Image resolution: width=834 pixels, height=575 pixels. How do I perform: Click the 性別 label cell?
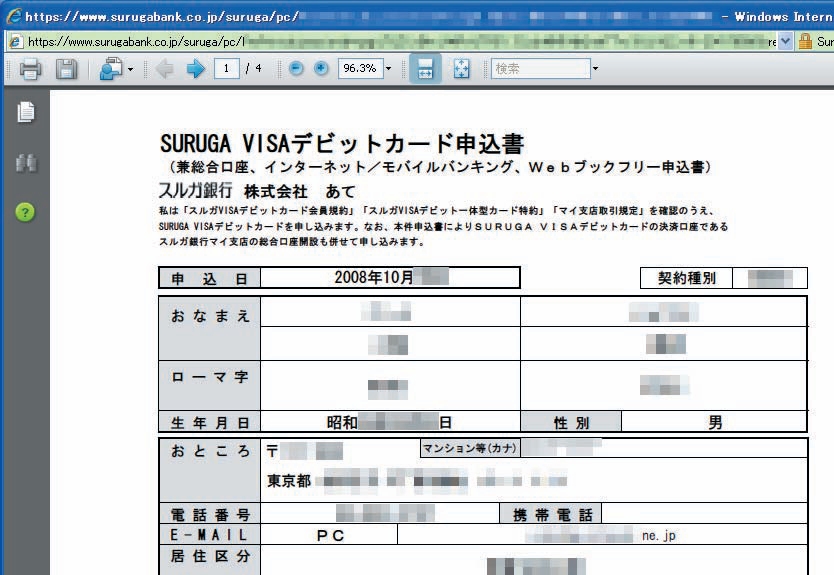pos(571,422)
